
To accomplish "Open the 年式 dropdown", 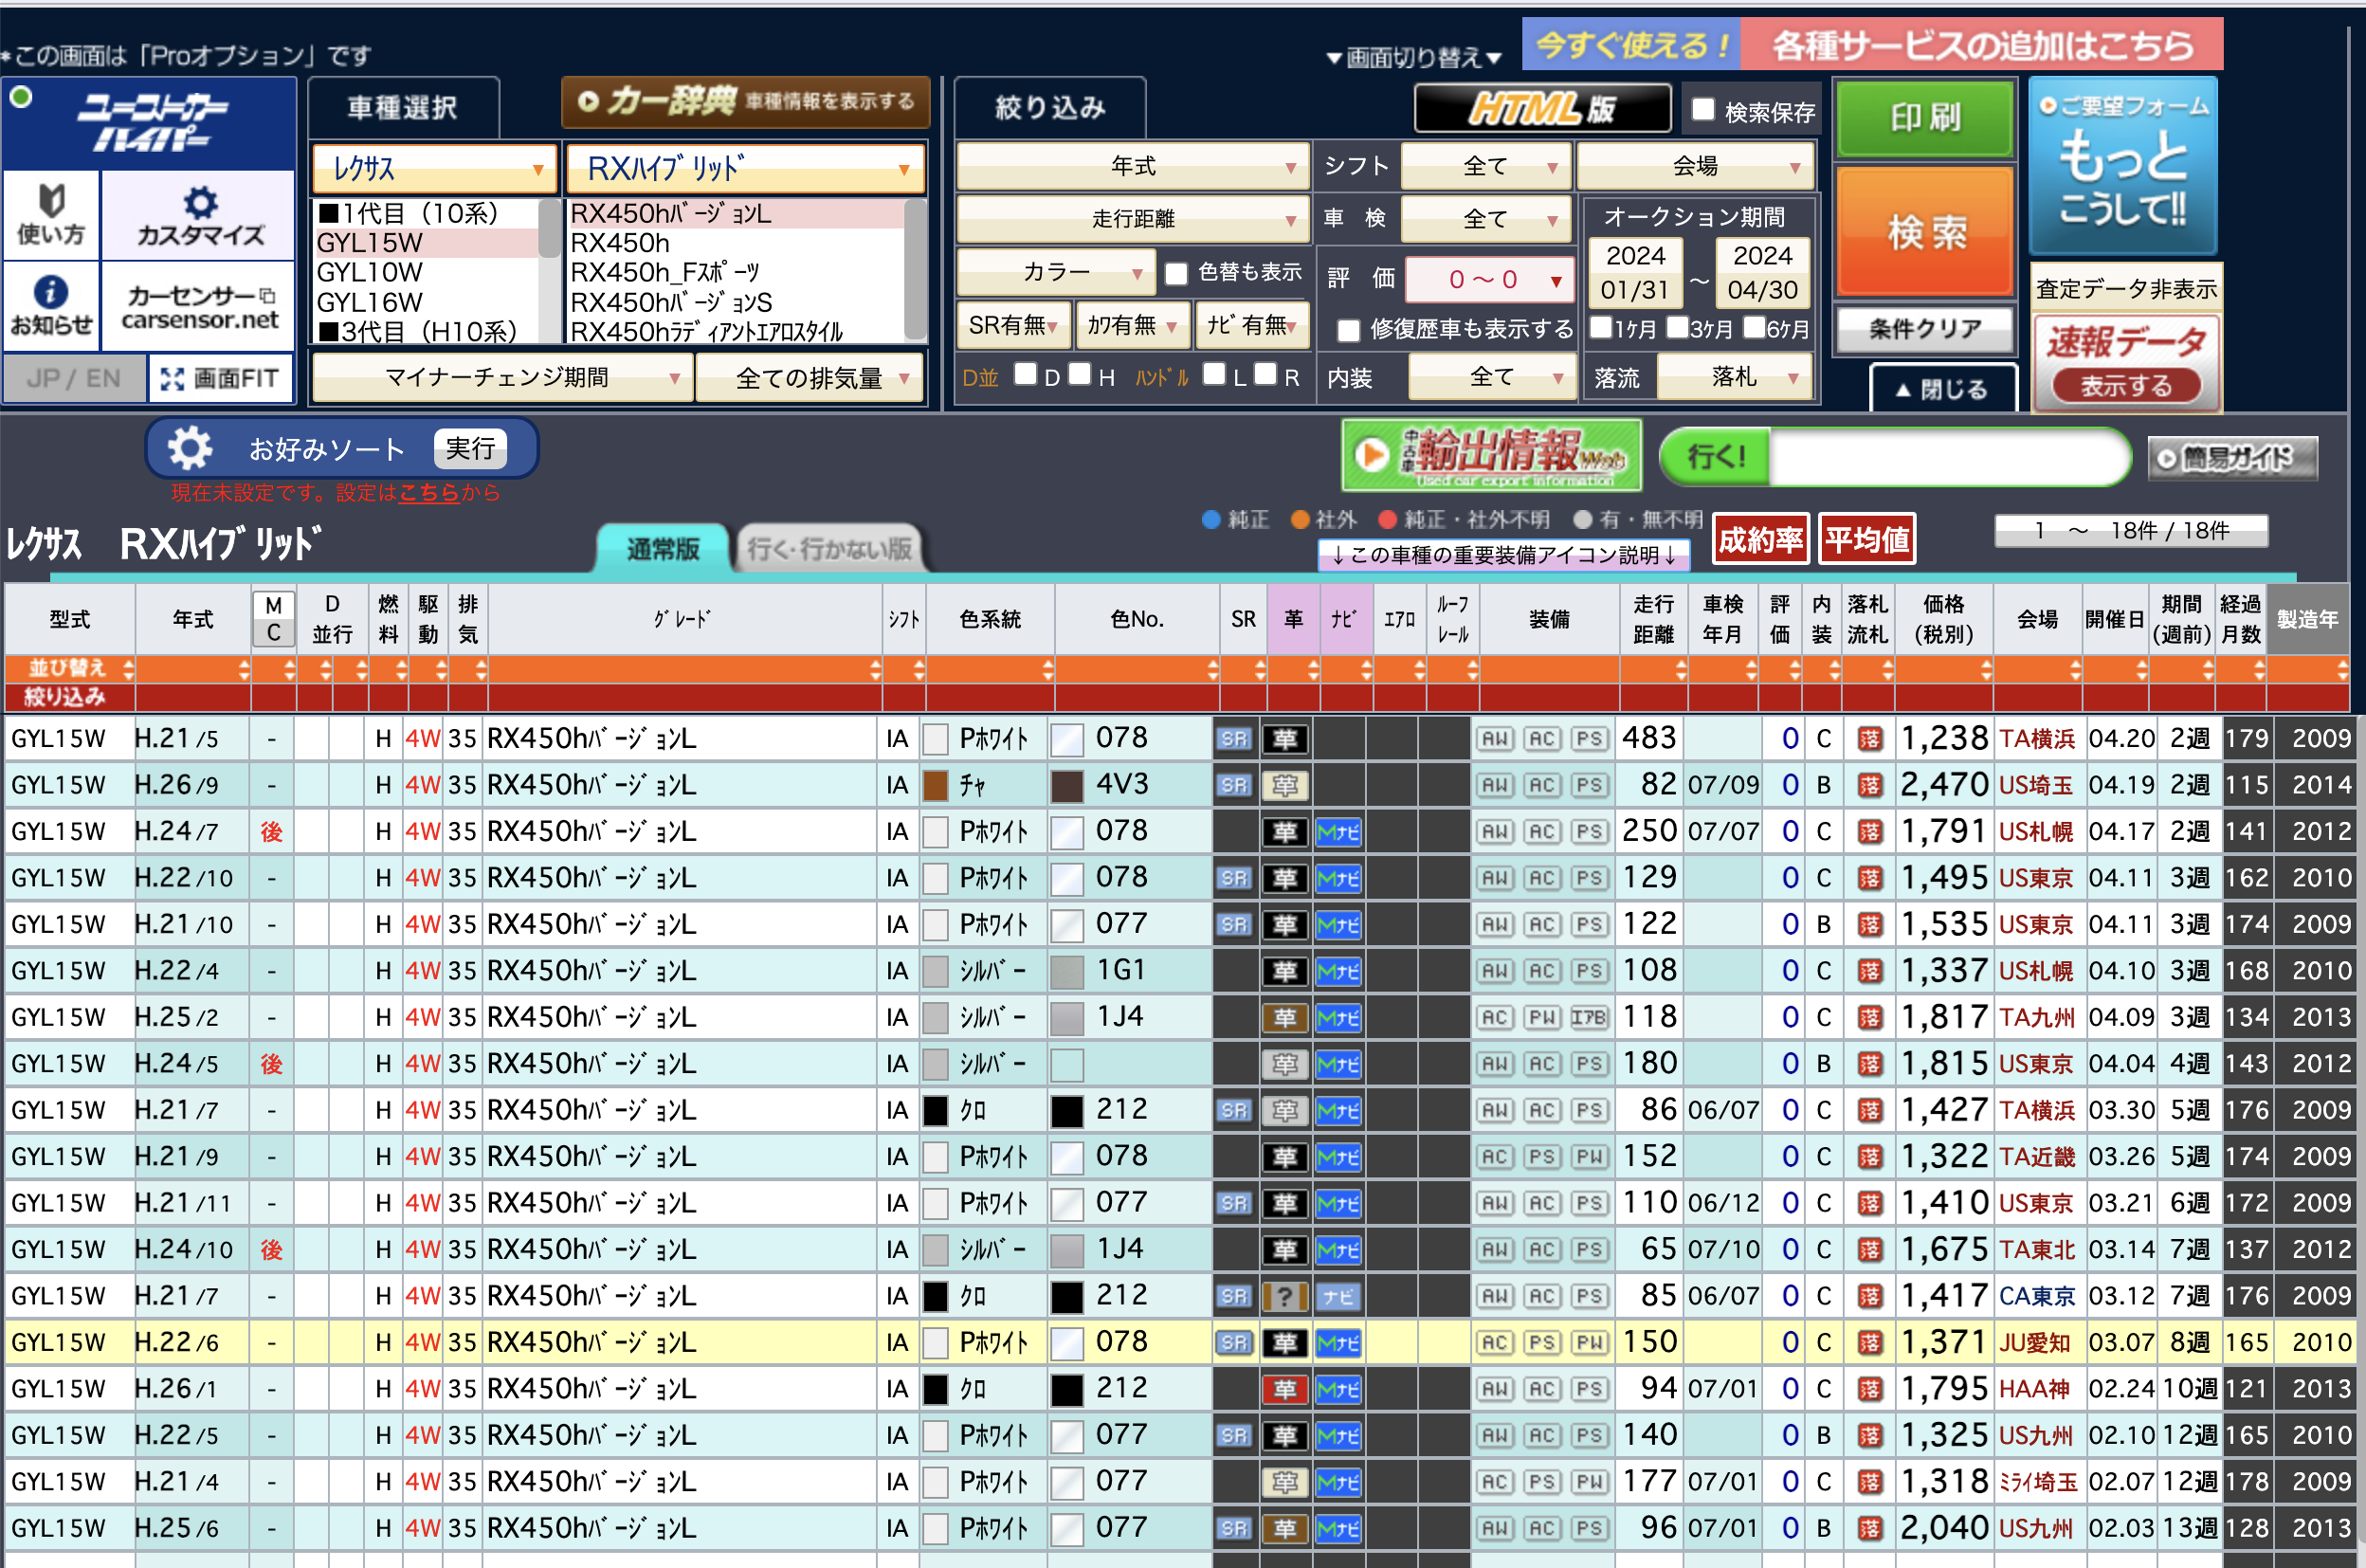I will click(1132, 166).
